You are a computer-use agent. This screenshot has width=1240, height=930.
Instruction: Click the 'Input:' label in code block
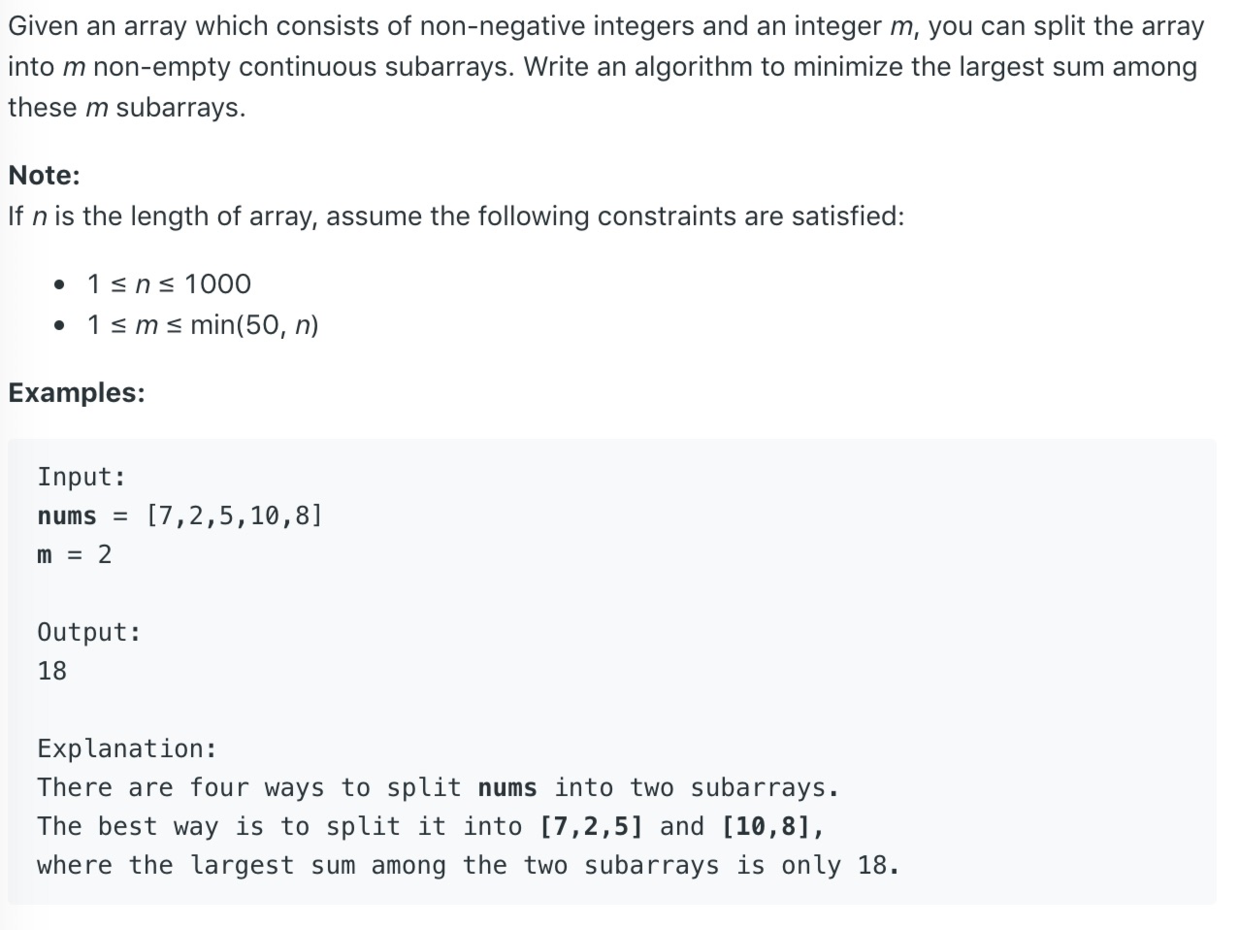81,477
